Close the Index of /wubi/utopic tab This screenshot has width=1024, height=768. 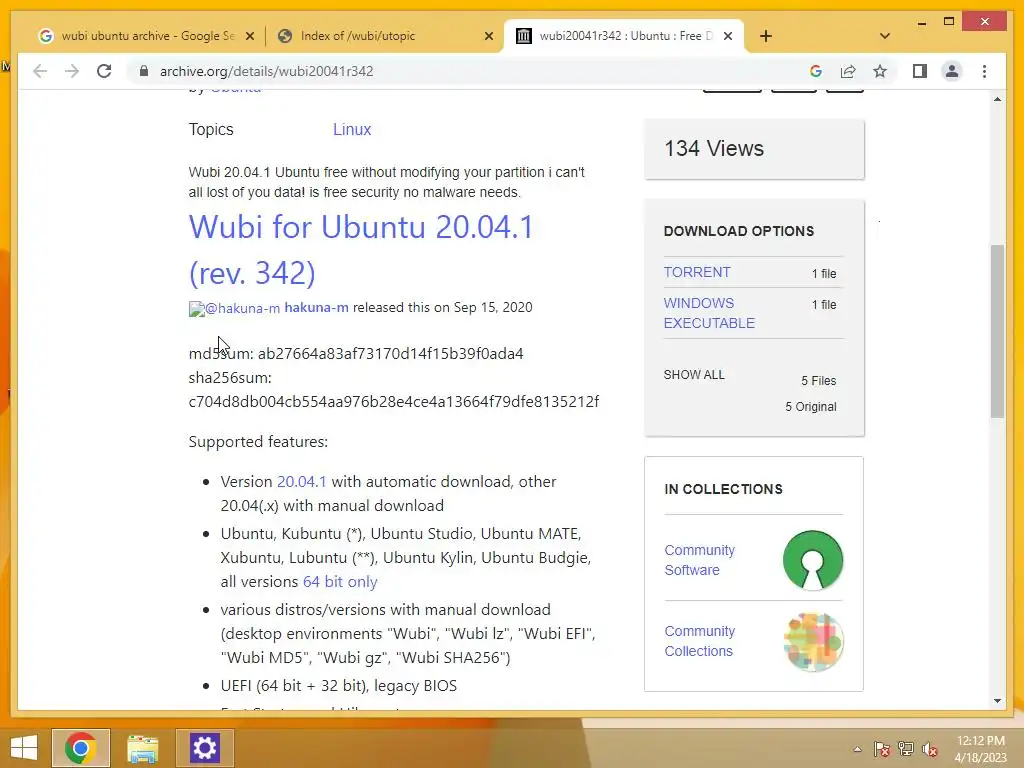click(x=488, y=36)
